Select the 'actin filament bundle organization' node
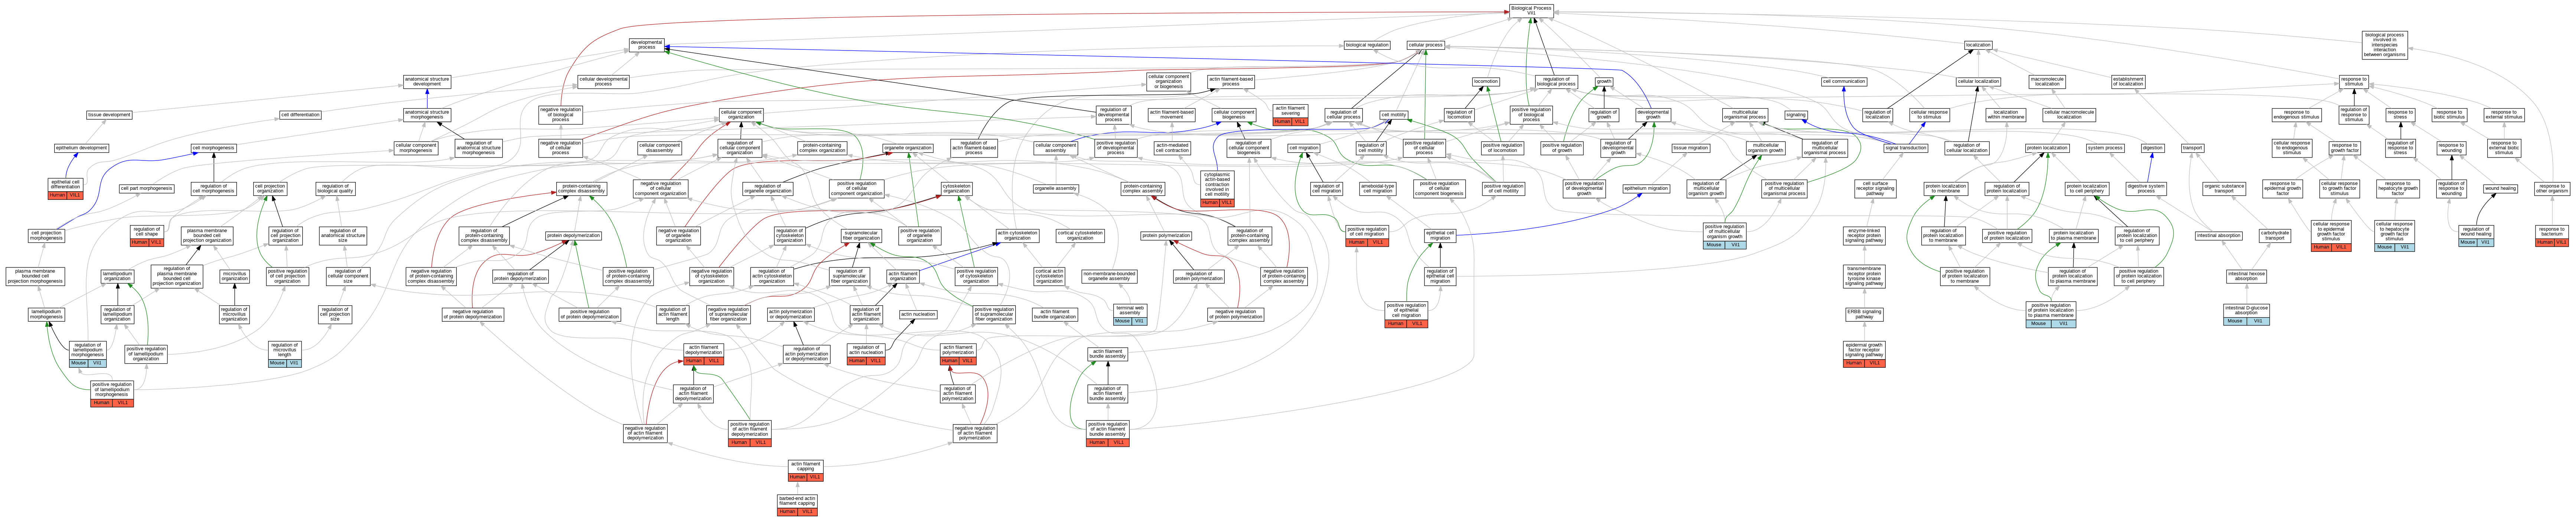The image size is (2576, 520). coord(1055,314)
